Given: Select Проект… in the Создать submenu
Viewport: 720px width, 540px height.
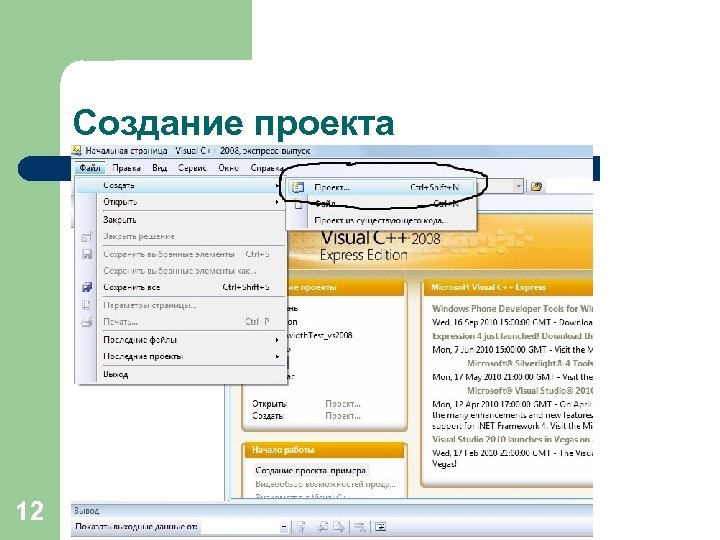Looking at the screenshot, I should pos(381,187).
